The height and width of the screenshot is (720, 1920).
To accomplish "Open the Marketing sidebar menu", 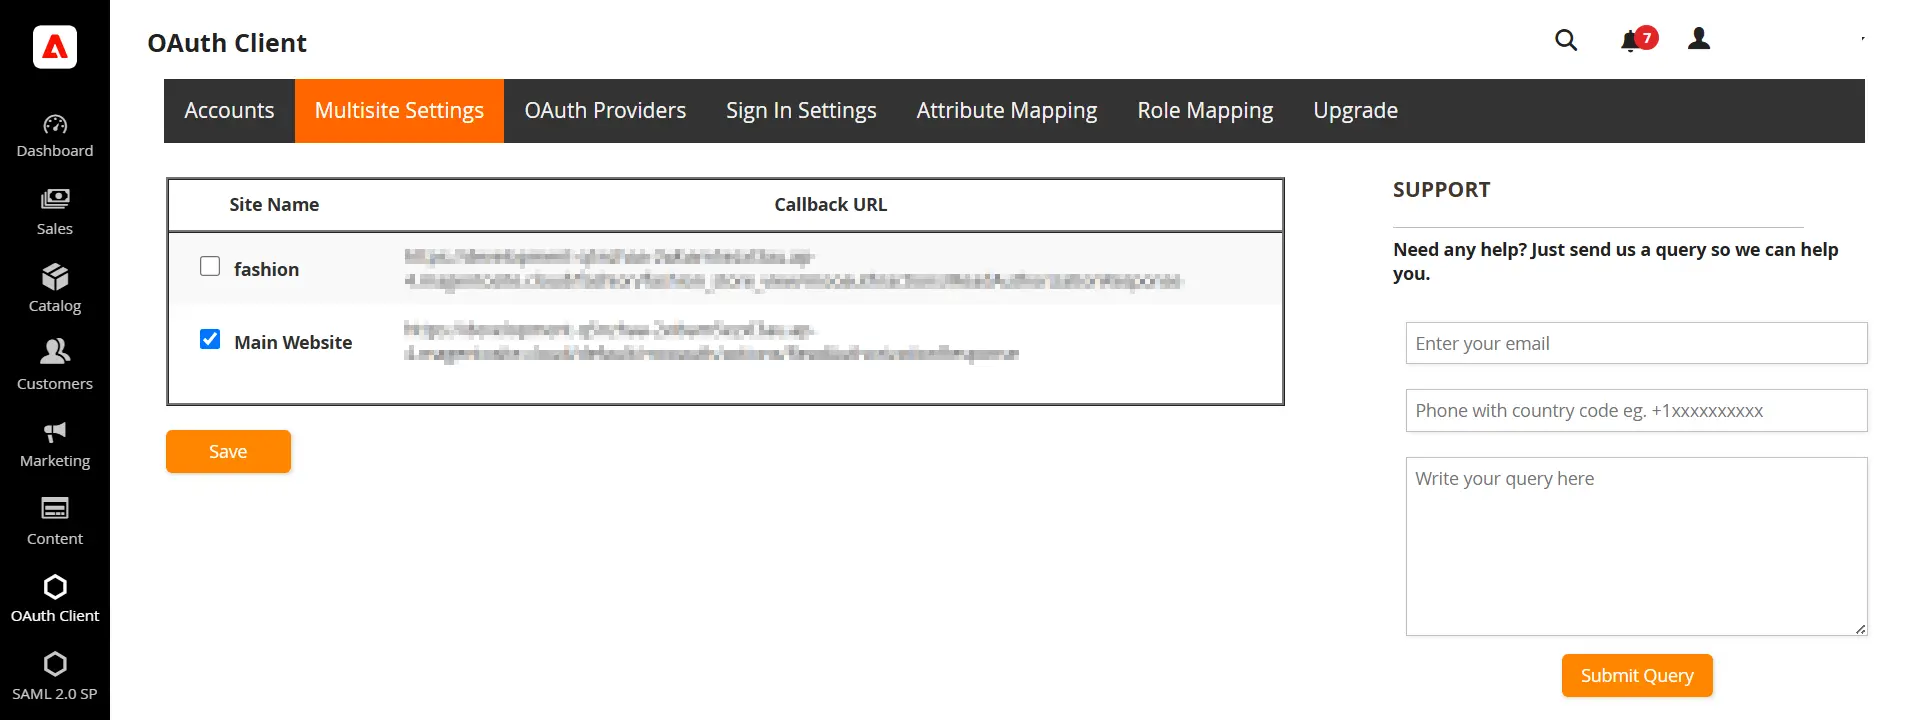I will pyautogui.click(x=55, y=444).
